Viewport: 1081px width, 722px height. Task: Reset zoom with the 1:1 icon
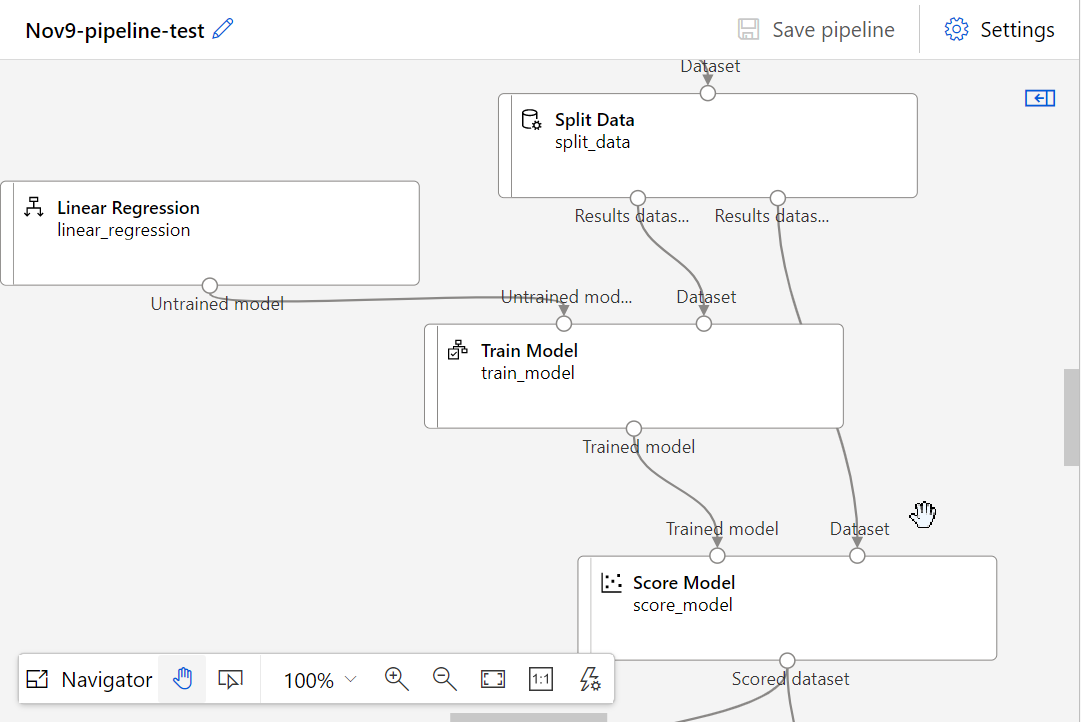[540, 679]
